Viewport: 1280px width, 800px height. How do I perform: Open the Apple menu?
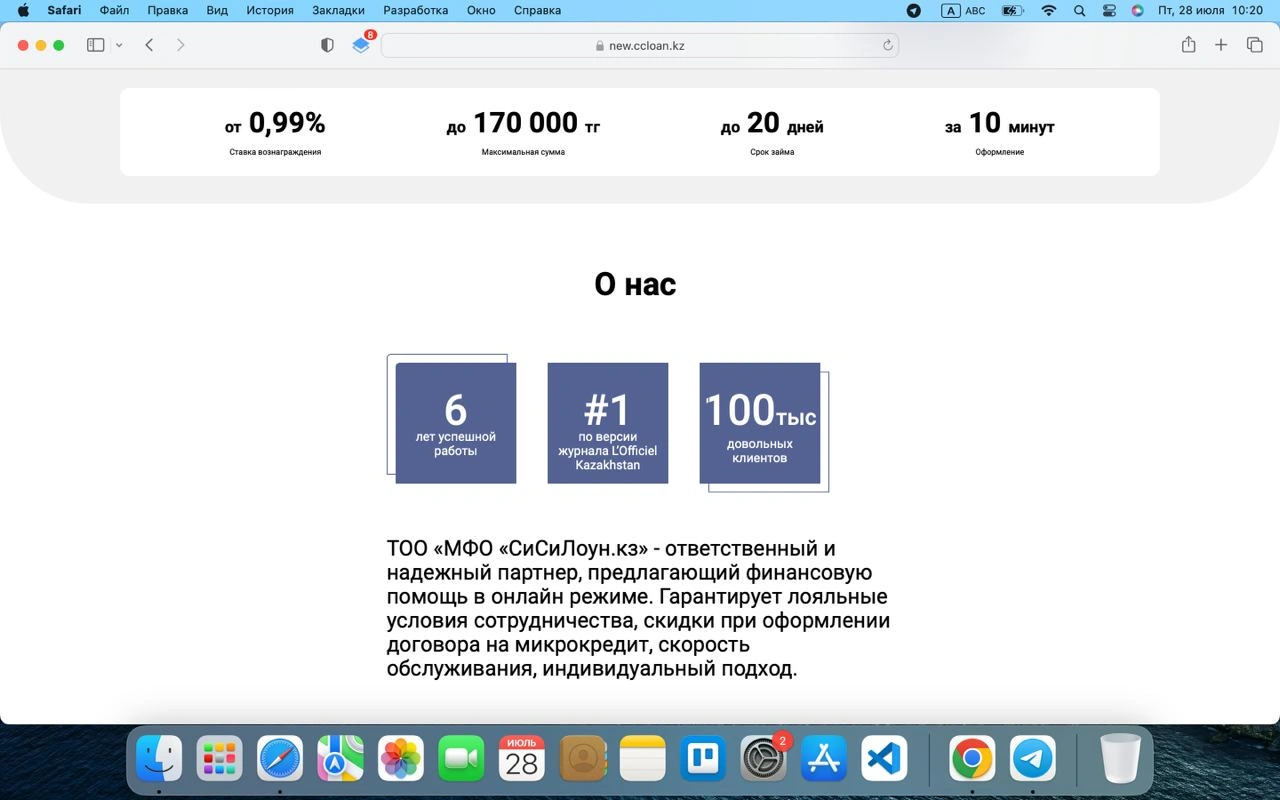coord(23,10)
